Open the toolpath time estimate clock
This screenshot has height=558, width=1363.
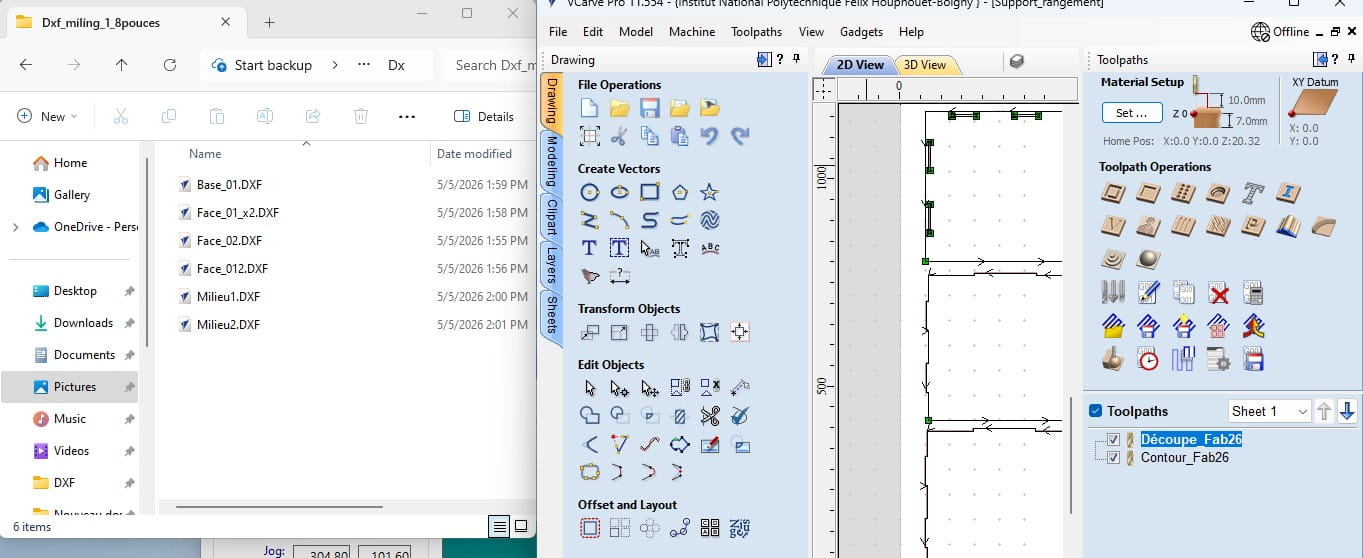(1148, 359)
